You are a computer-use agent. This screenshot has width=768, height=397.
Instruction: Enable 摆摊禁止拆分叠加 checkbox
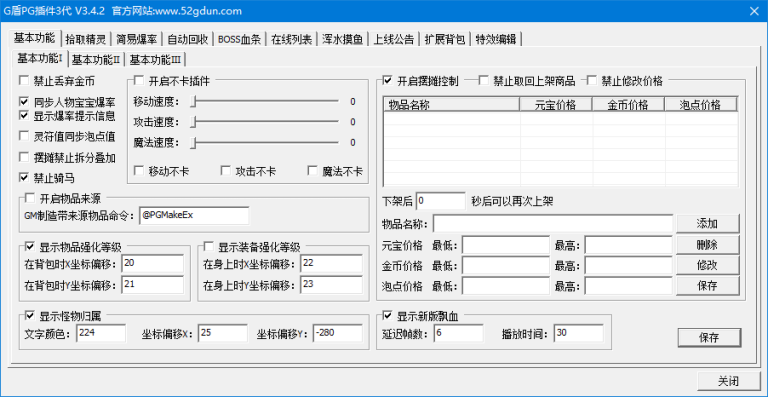24,157
